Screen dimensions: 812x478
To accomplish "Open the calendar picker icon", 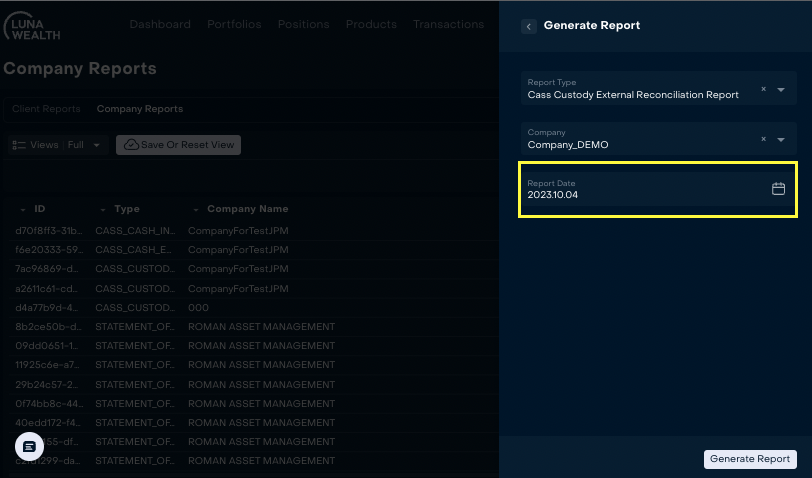I will coord(778,189).
